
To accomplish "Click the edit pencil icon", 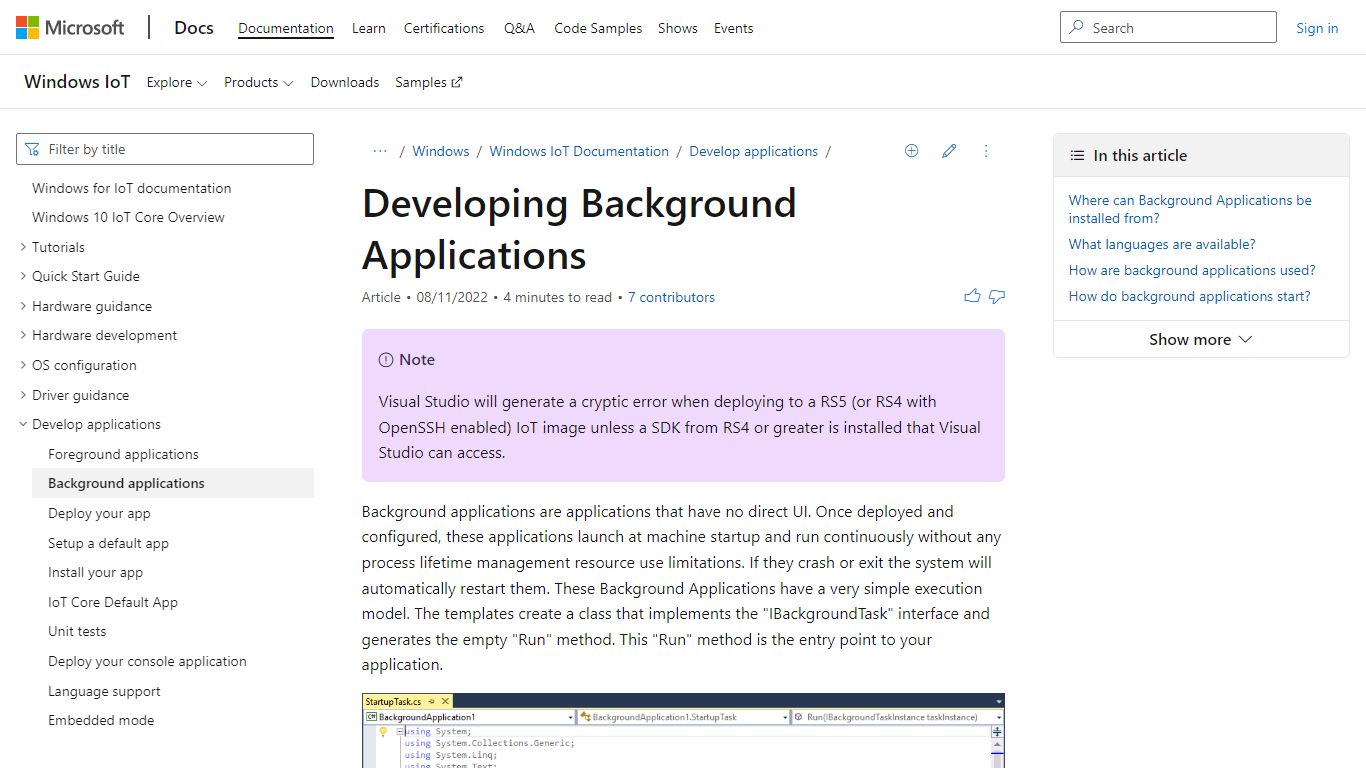I will [949, 151].
